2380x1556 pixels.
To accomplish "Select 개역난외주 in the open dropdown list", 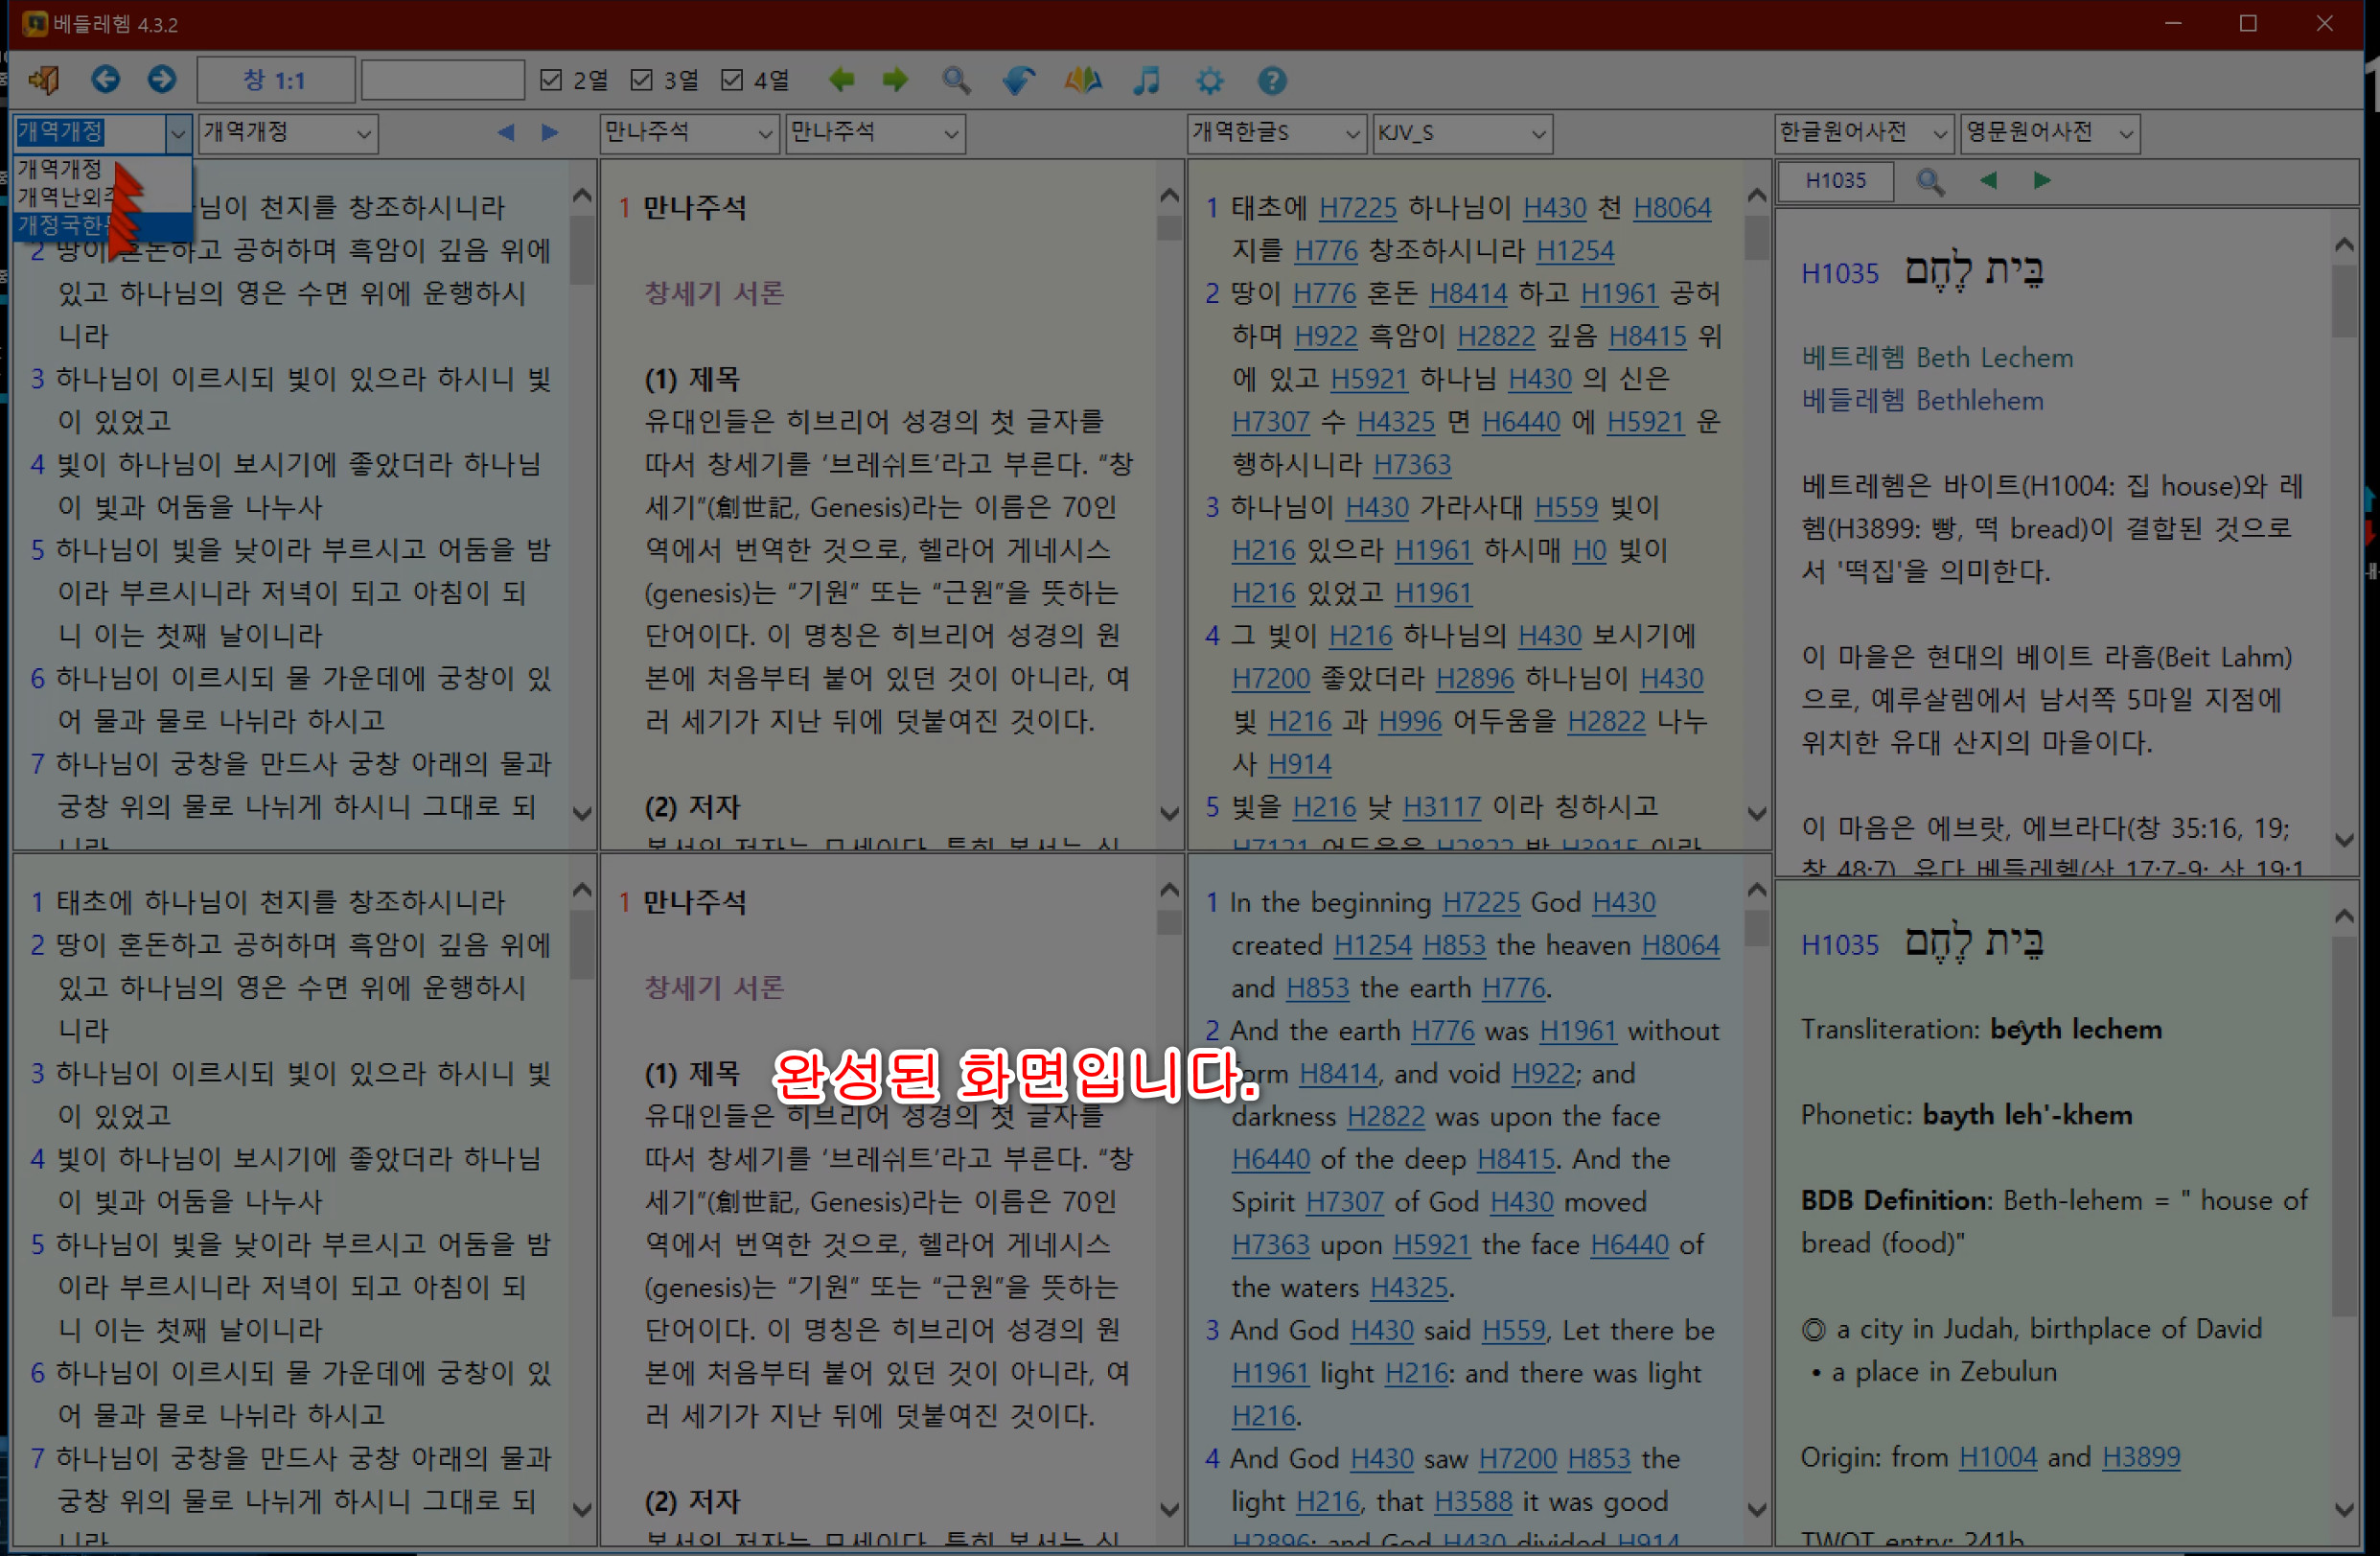I will pyautogui.click(x=102, y=197).
